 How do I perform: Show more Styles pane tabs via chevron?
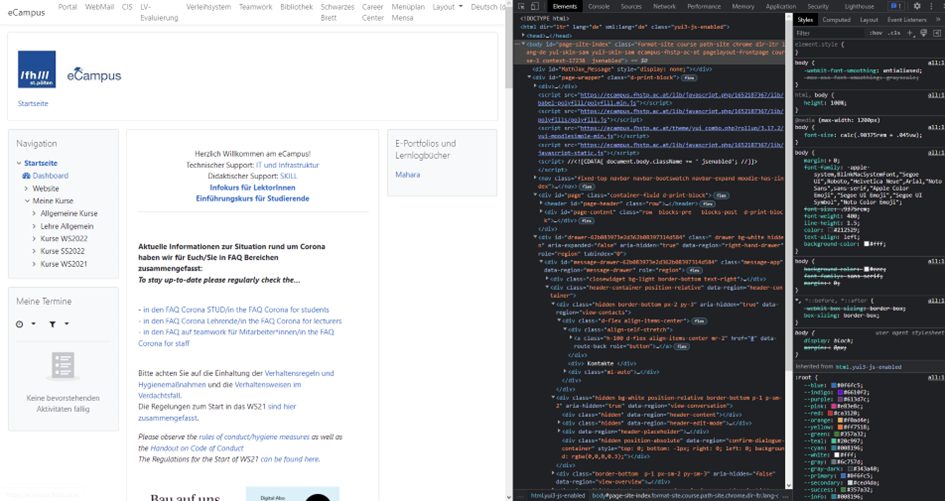tap(938, 19)
